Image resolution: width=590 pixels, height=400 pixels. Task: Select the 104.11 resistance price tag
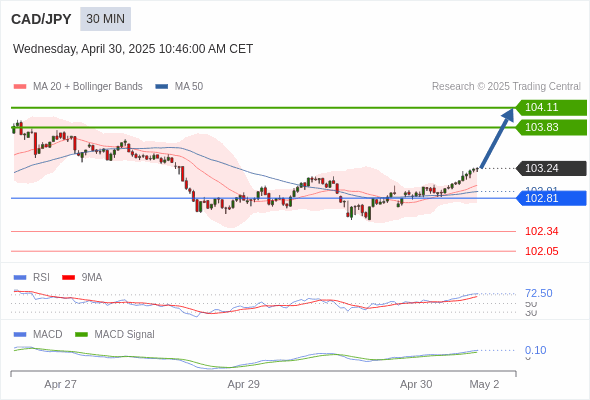tap(551, 108)
